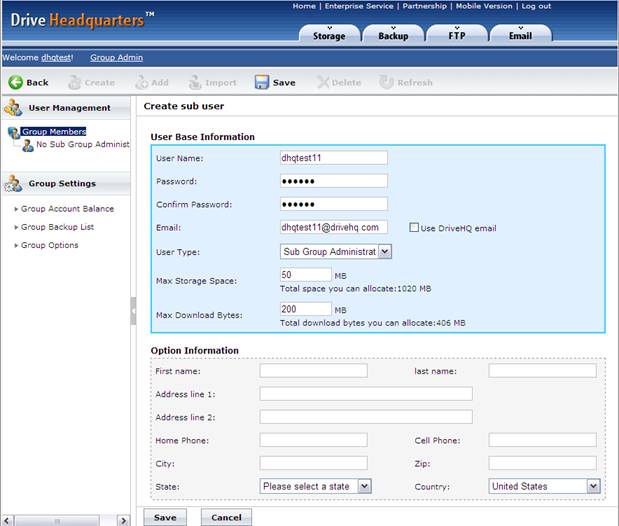The height and width of the screenshot is (526, 619).
Task: Click the Home Phone field
Action: tap(313, 440)
